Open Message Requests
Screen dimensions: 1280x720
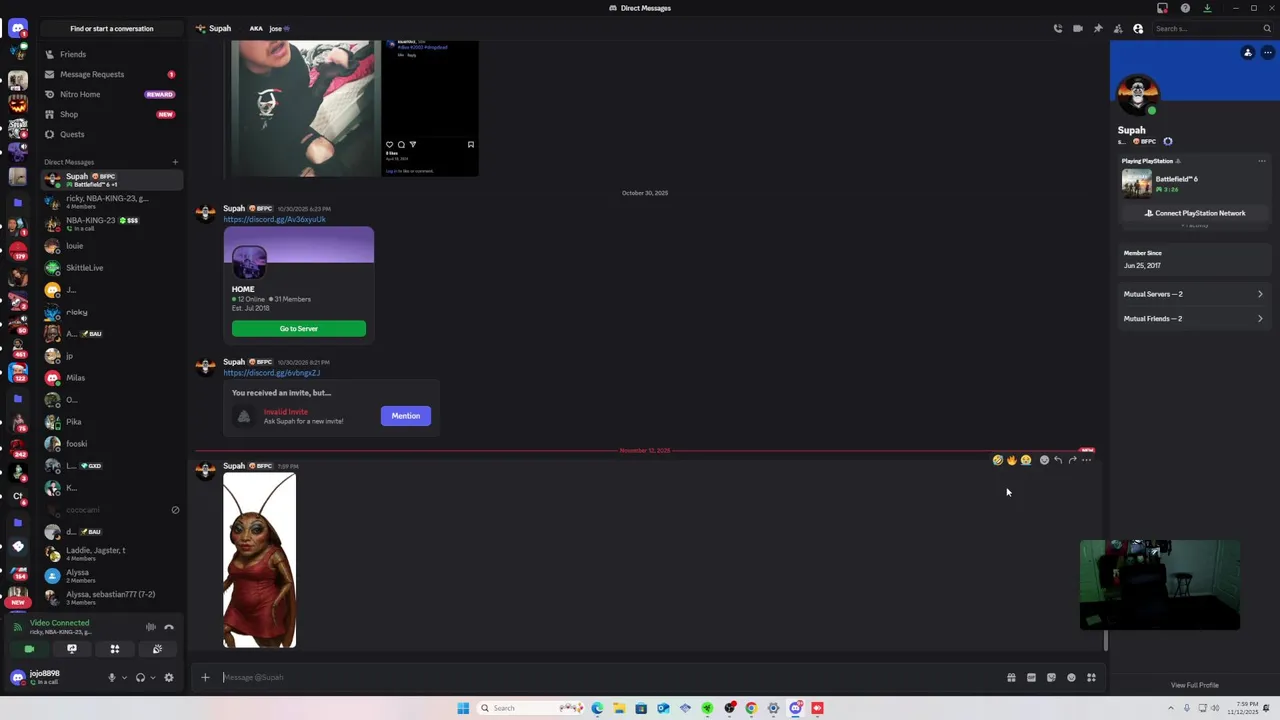112,74
